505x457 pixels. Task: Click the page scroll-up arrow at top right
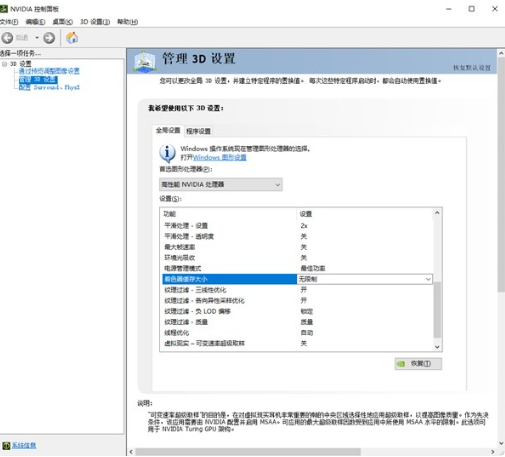coord(501,53)
